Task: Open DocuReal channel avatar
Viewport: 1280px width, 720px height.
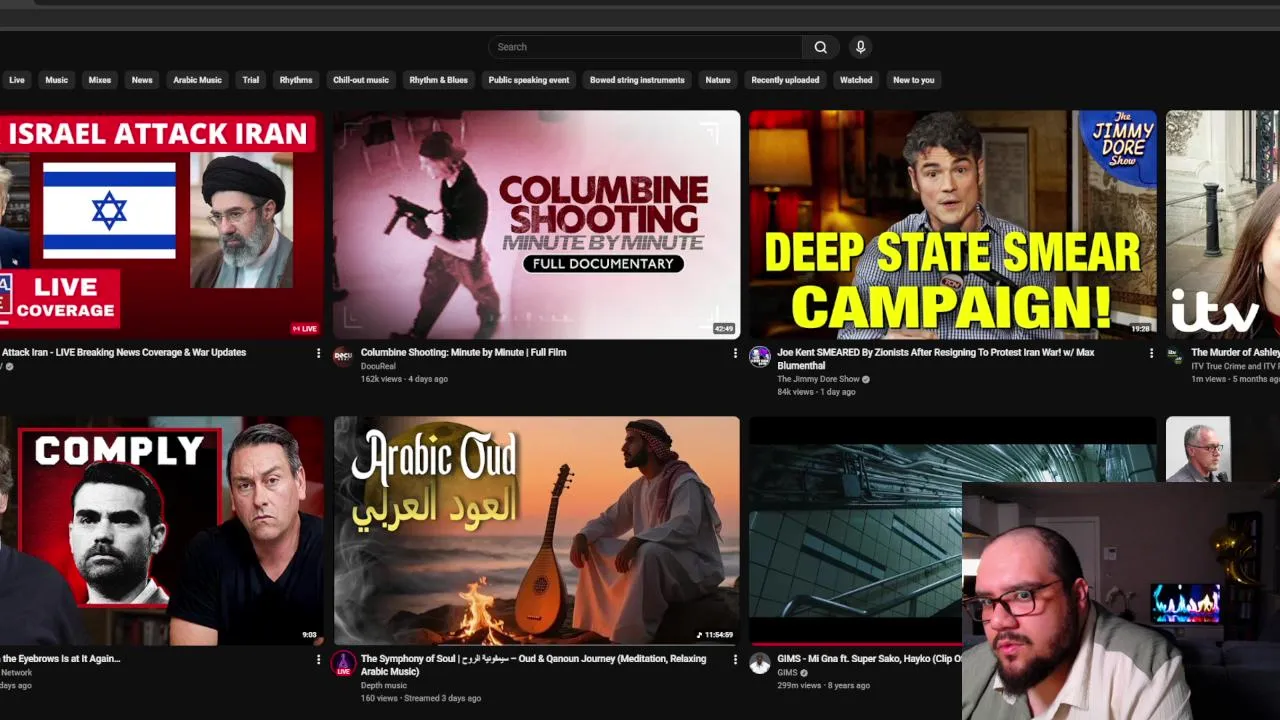Action: click(343, 357)
